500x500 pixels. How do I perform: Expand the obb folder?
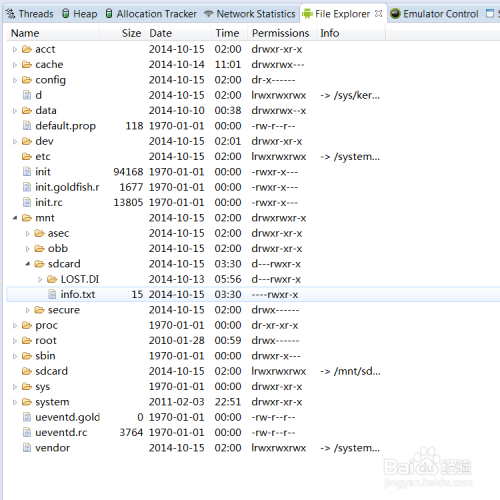click(x=28, y=249)
